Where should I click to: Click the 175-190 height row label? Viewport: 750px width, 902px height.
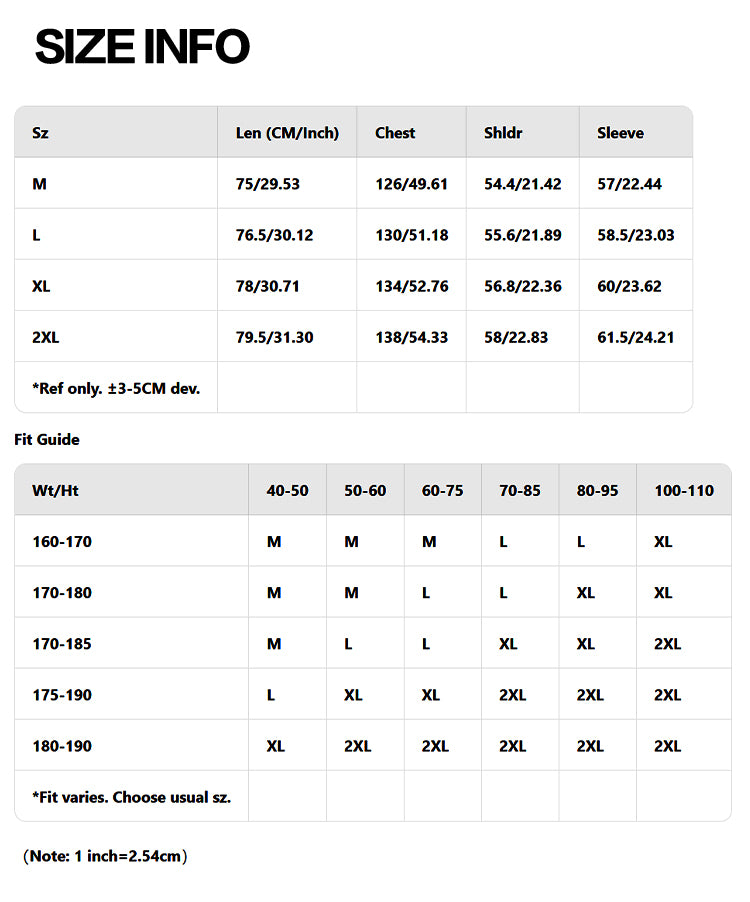62,695
